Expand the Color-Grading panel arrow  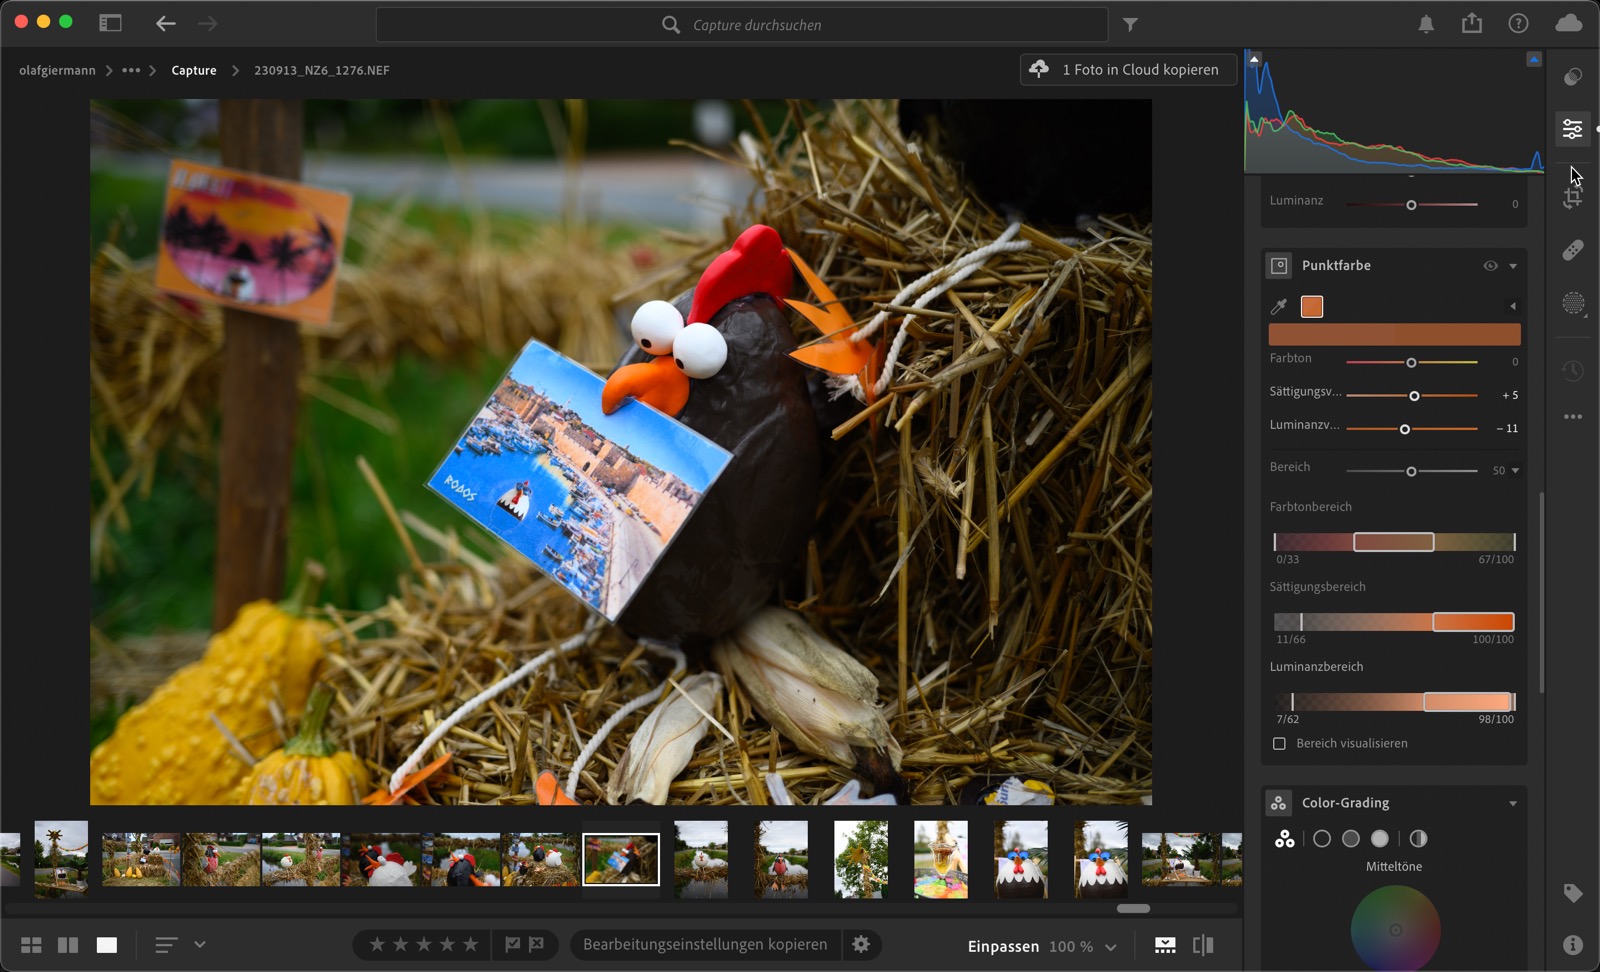coord(1513,804)
